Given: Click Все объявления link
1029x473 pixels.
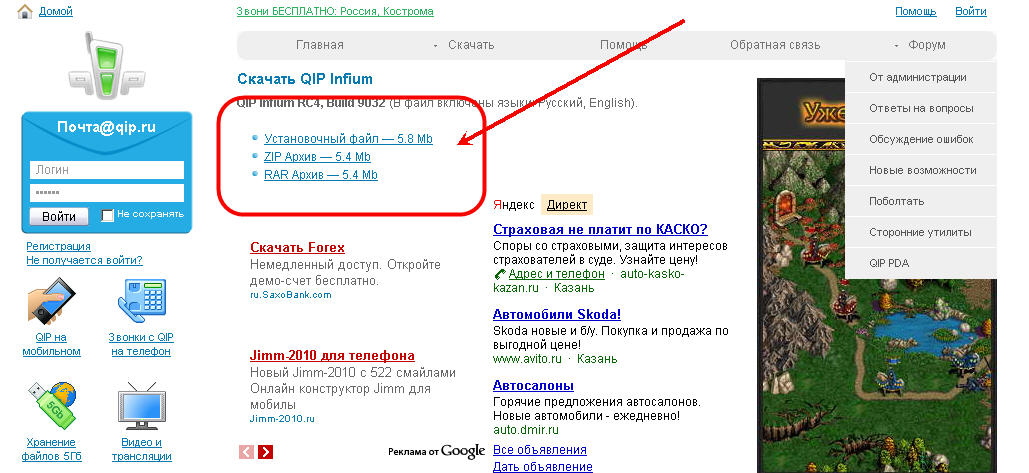Looking at the screenshot, I should coord(540,450).
